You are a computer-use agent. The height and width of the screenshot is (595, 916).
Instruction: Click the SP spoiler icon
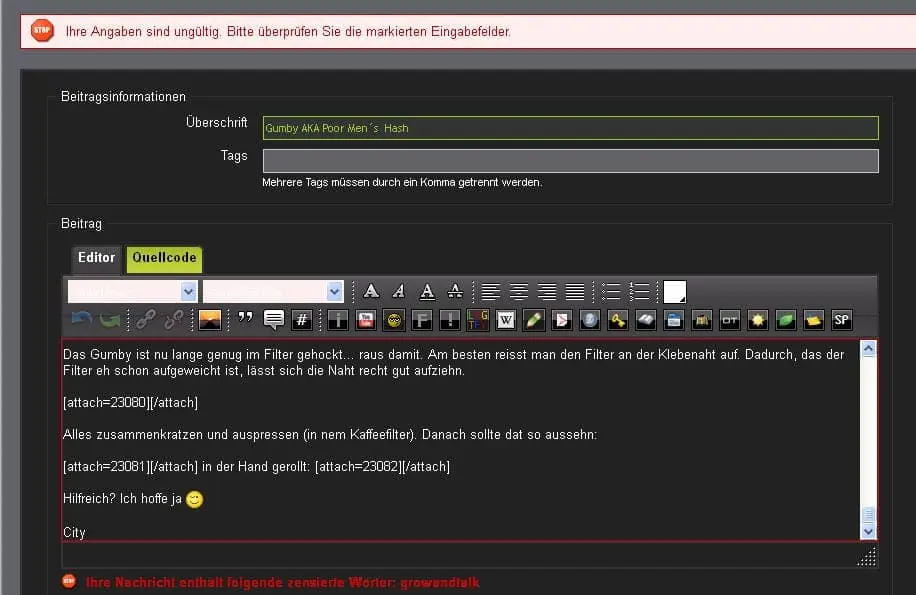click(x=842, y=320)
